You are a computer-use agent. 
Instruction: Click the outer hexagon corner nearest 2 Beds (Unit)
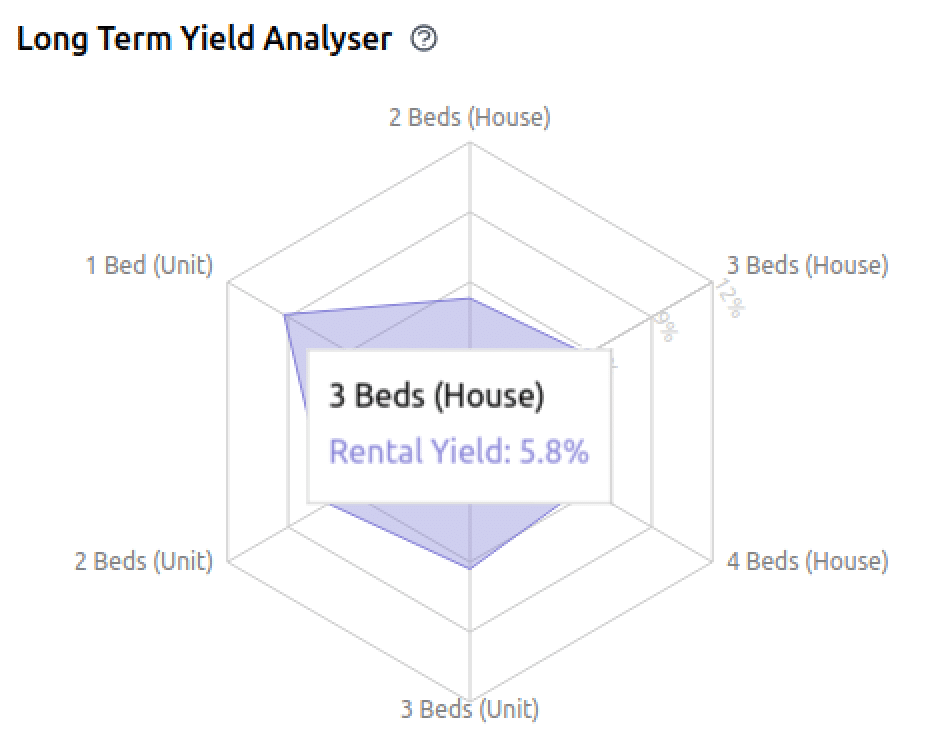coord(227,560)
